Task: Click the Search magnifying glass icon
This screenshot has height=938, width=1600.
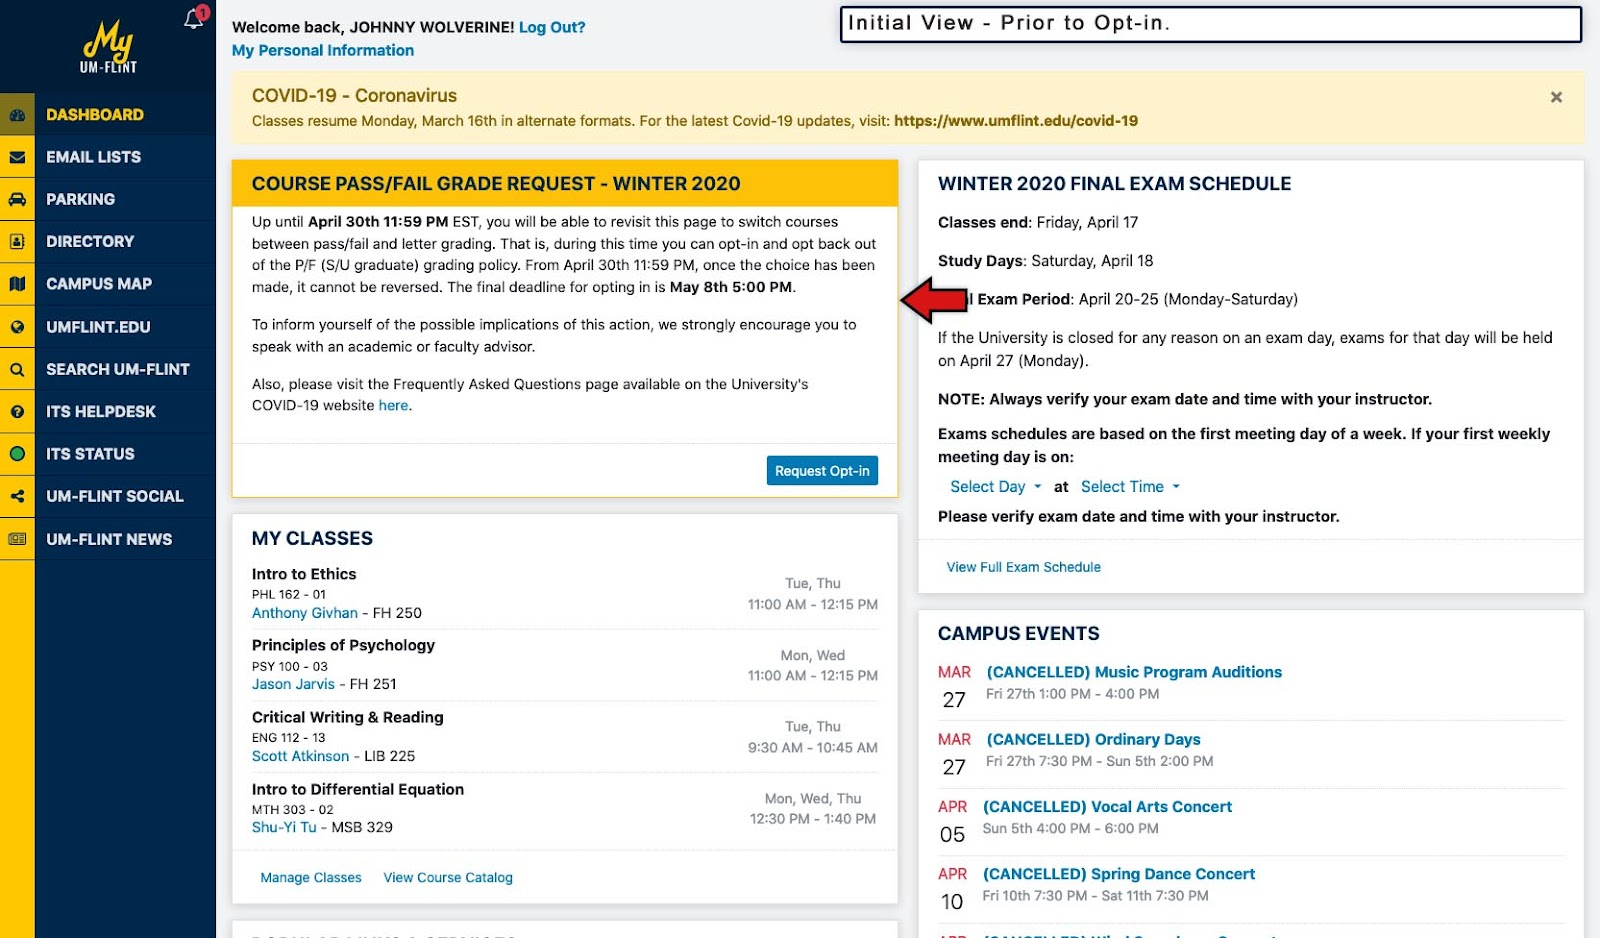Action: [x=17, y=369]
